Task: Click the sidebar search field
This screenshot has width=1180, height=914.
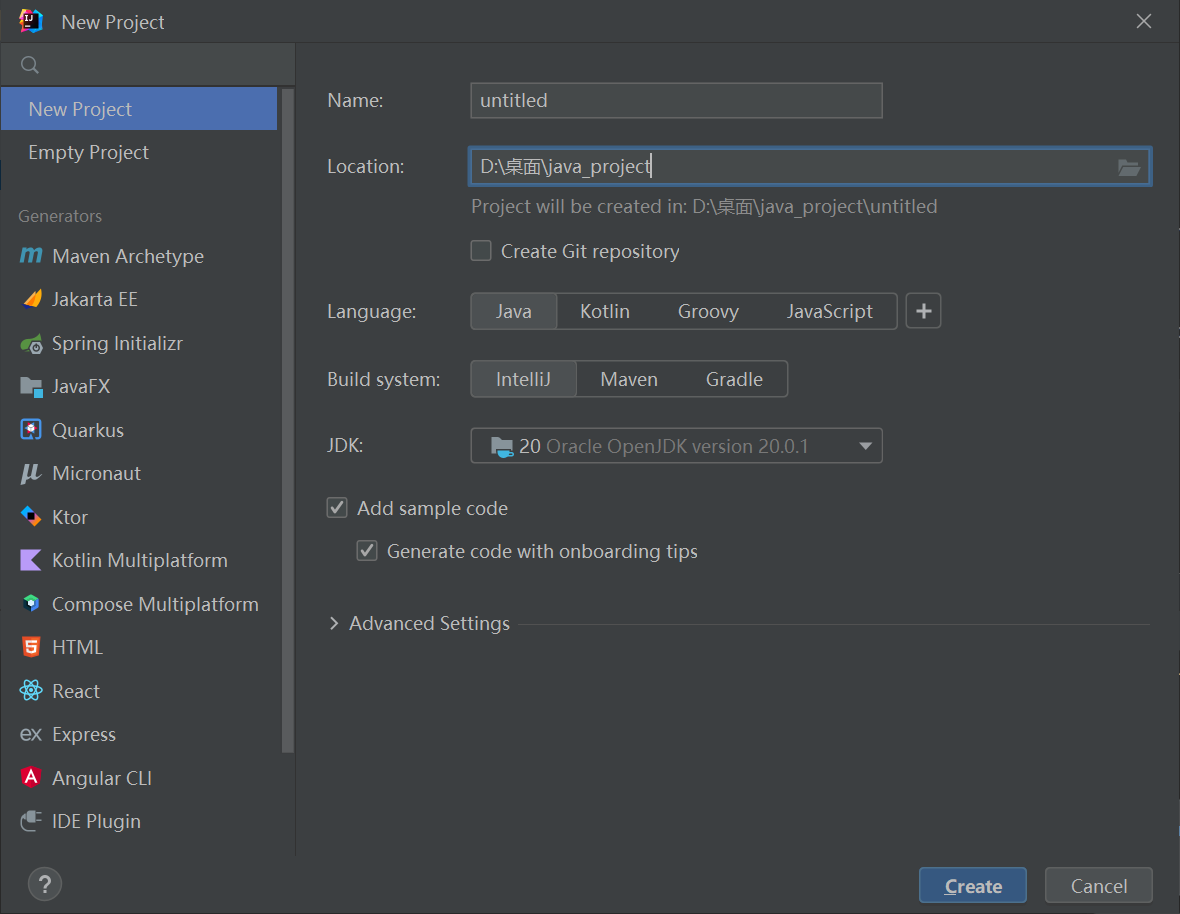Action: click(148, 65)
